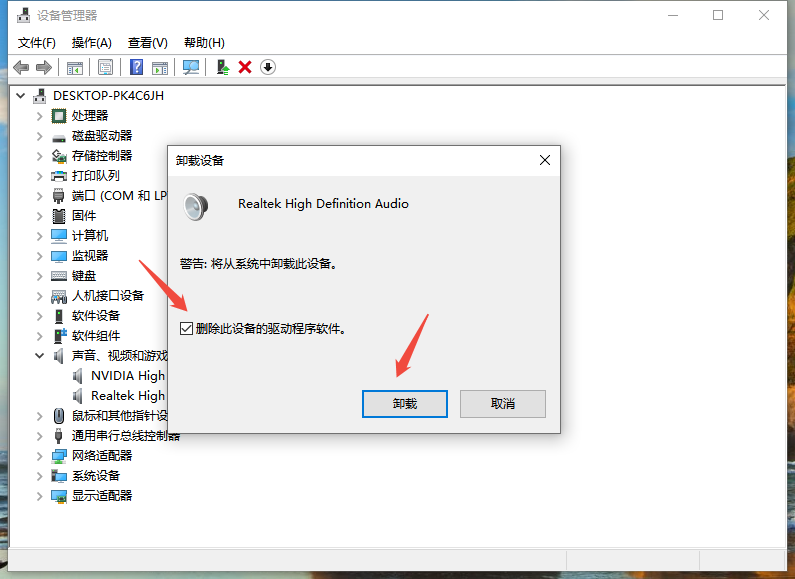This screenshot has height=579, width=795.
Task: Open the 查看(V) menu
Action: [x=148, y=43]
